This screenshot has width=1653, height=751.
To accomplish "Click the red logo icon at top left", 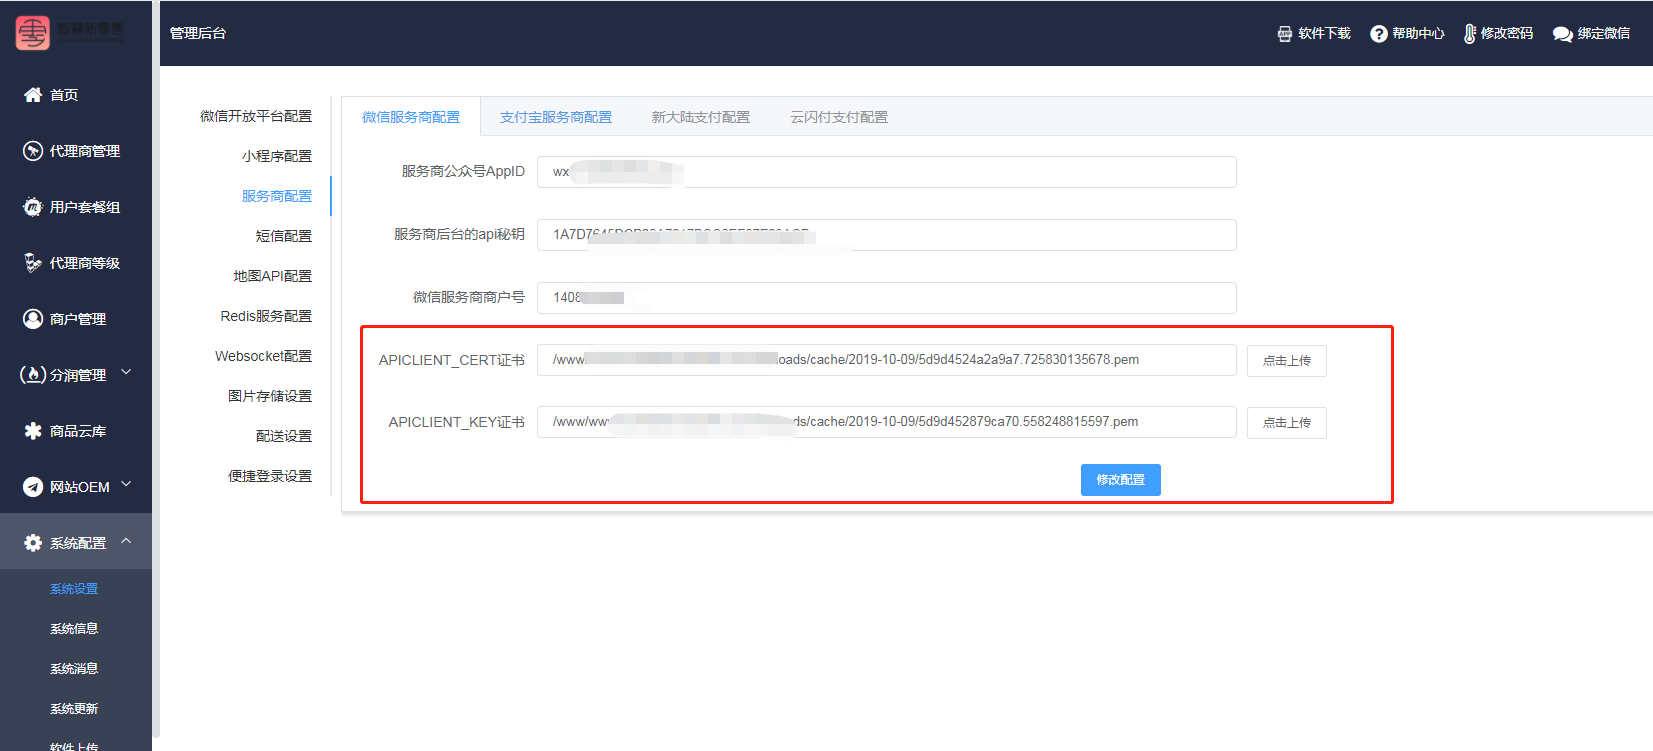I will (x=33, y=33).
